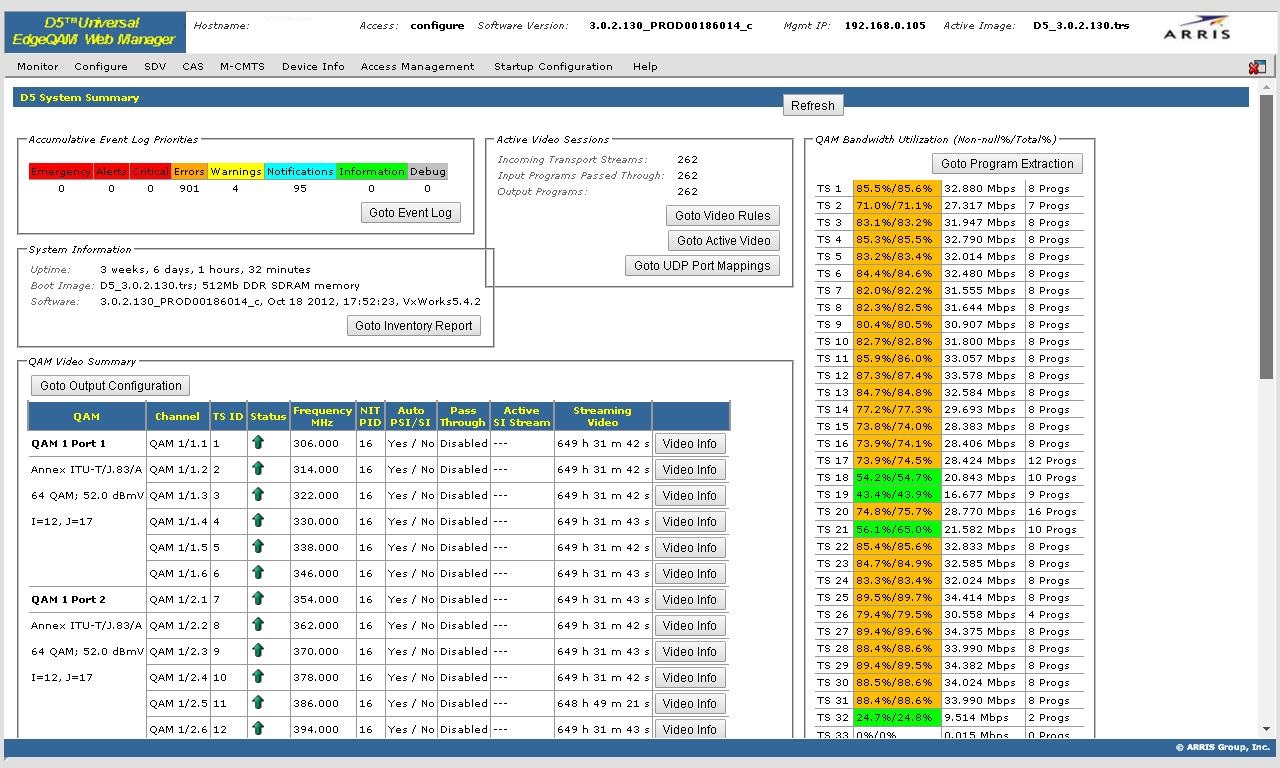Open the M-CMTS menu
The image size is (1280, 768).
(242, 67)
